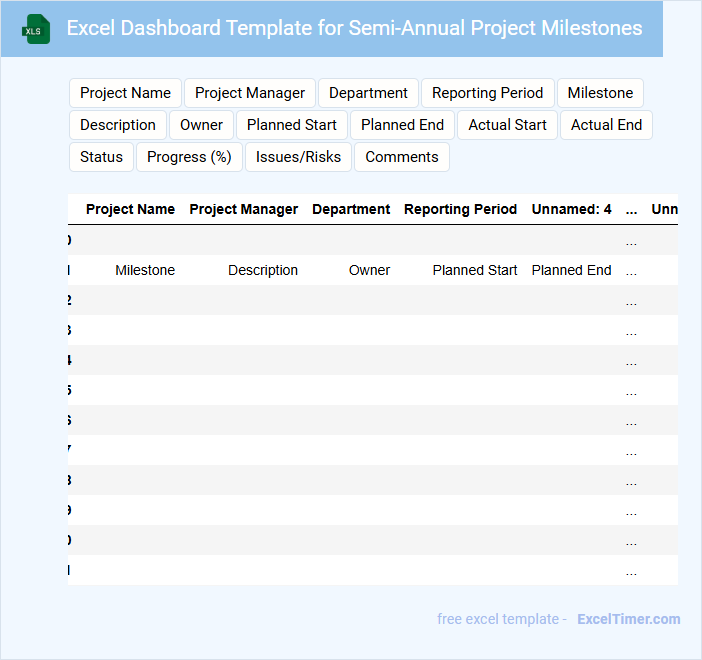The image size is (702, 660).
Task: Choose the Reporting Period tag
Action: pos(487,93)
